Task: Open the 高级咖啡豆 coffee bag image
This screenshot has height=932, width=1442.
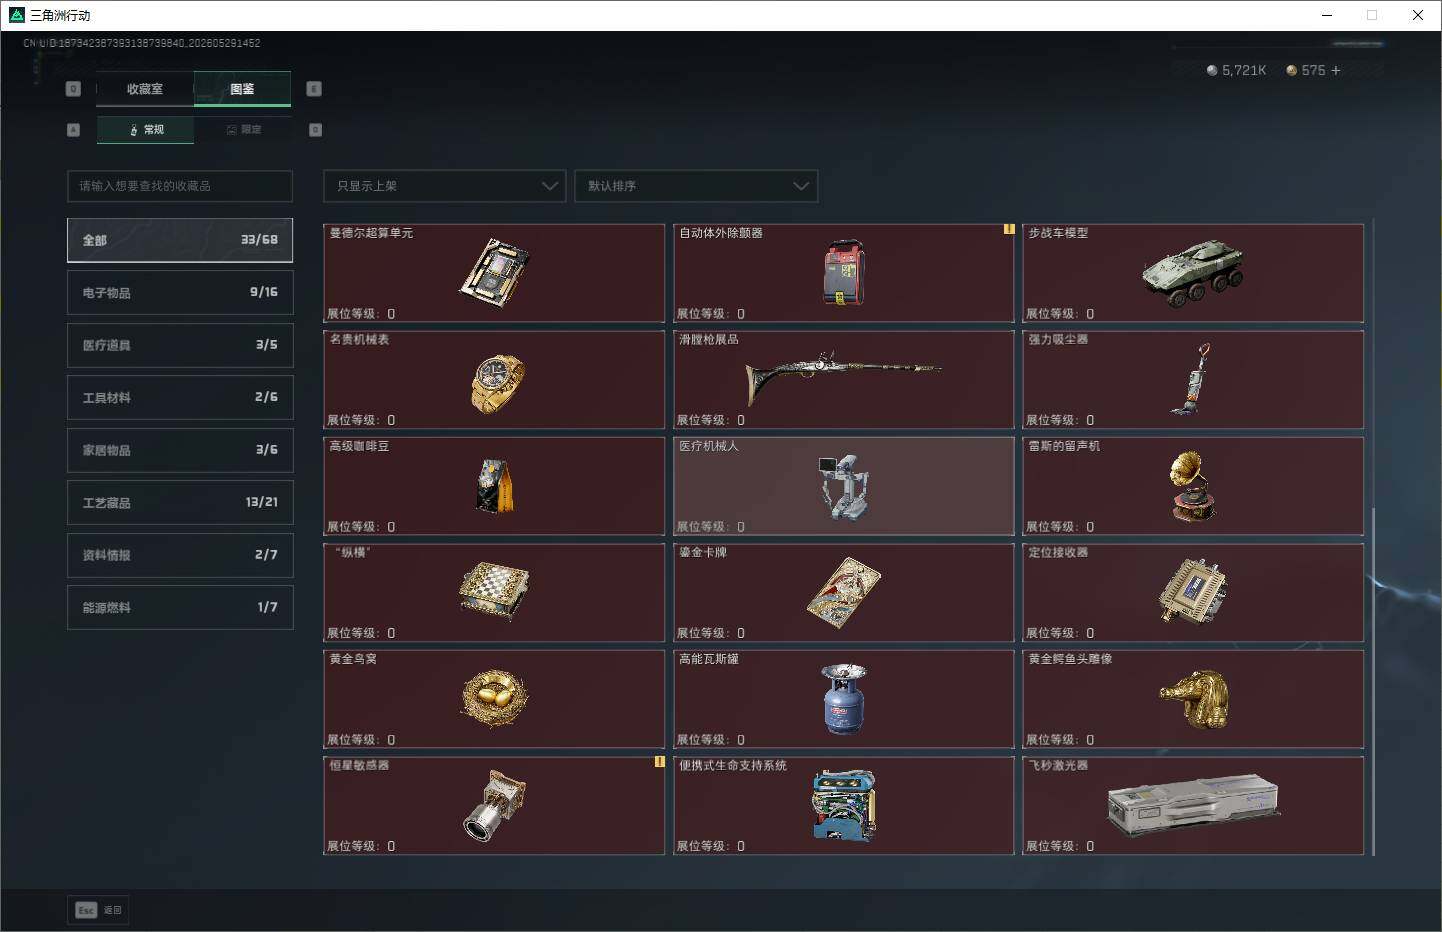Action: (x=495, y=486)
